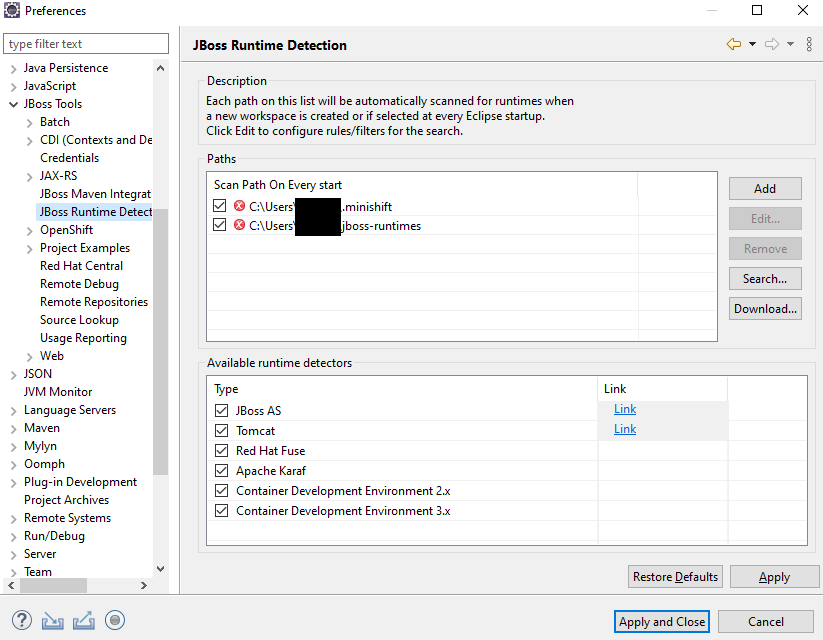Screen dimensions: 823x640
Task: Select Remote Repositories tree item
Action: click(x=94, y=302)
